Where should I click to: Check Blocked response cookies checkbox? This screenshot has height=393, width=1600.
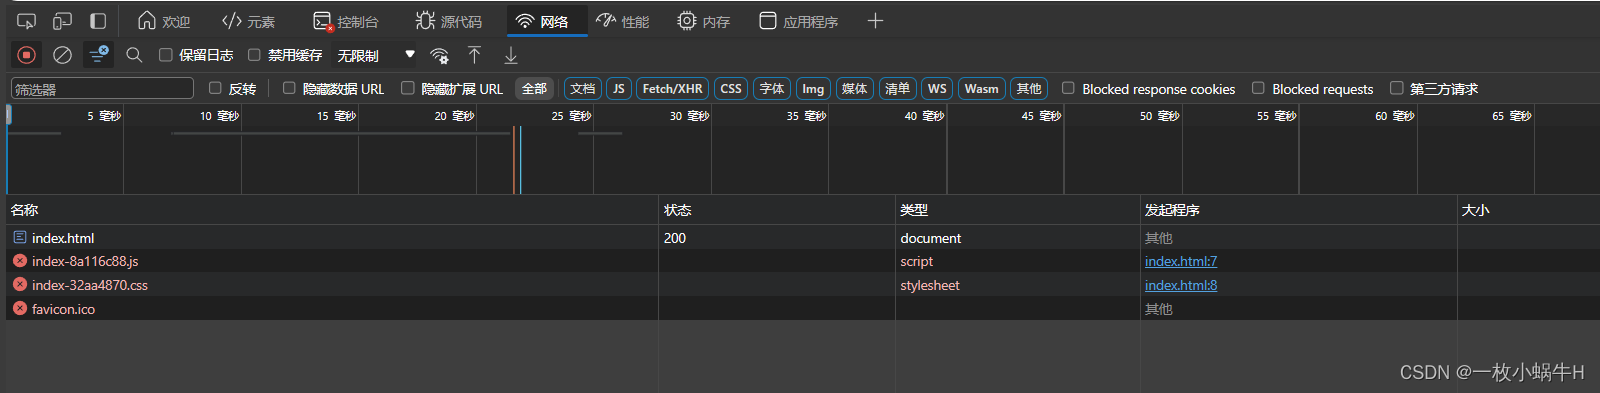[x=1068, y=88]
